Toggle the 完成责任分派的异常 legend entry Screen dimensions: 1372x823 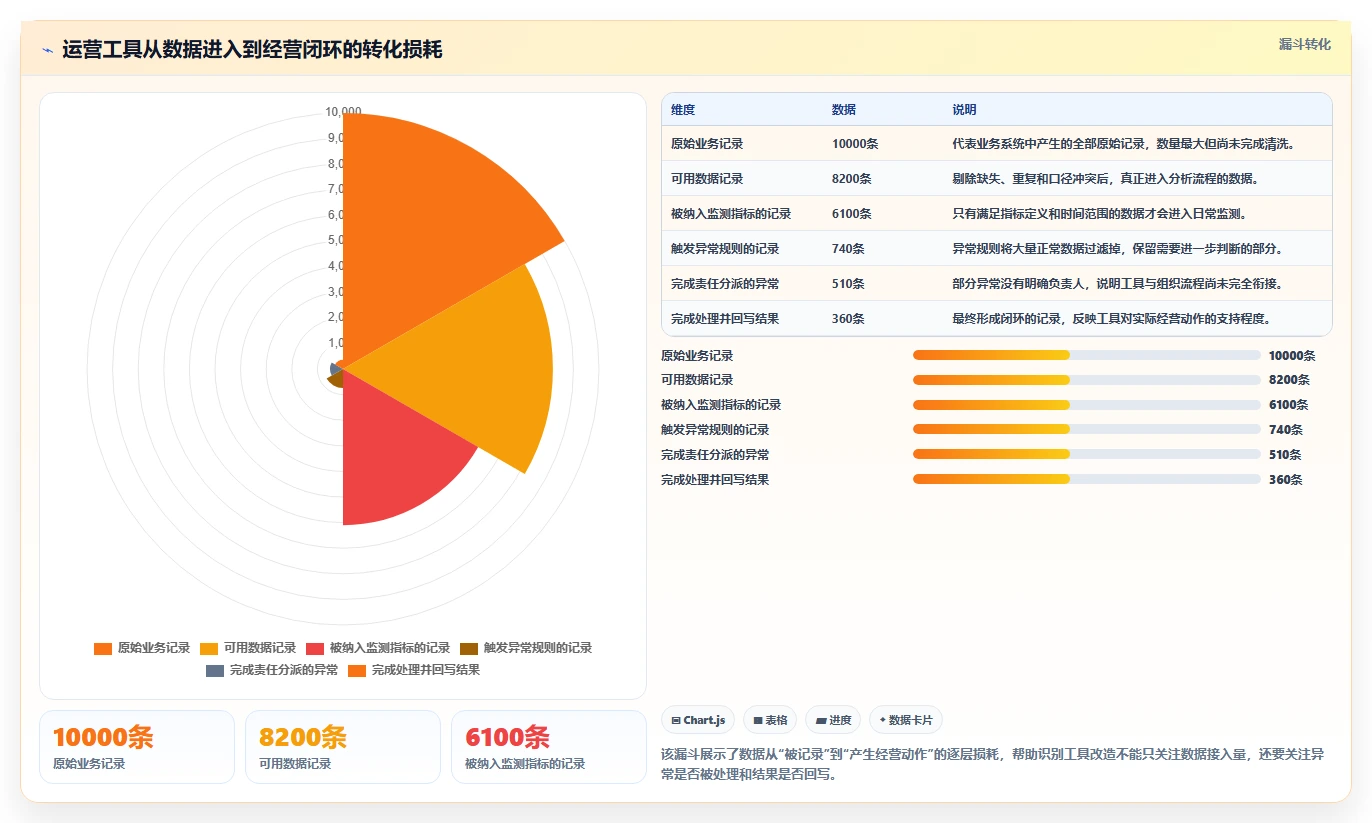(272, 670)
